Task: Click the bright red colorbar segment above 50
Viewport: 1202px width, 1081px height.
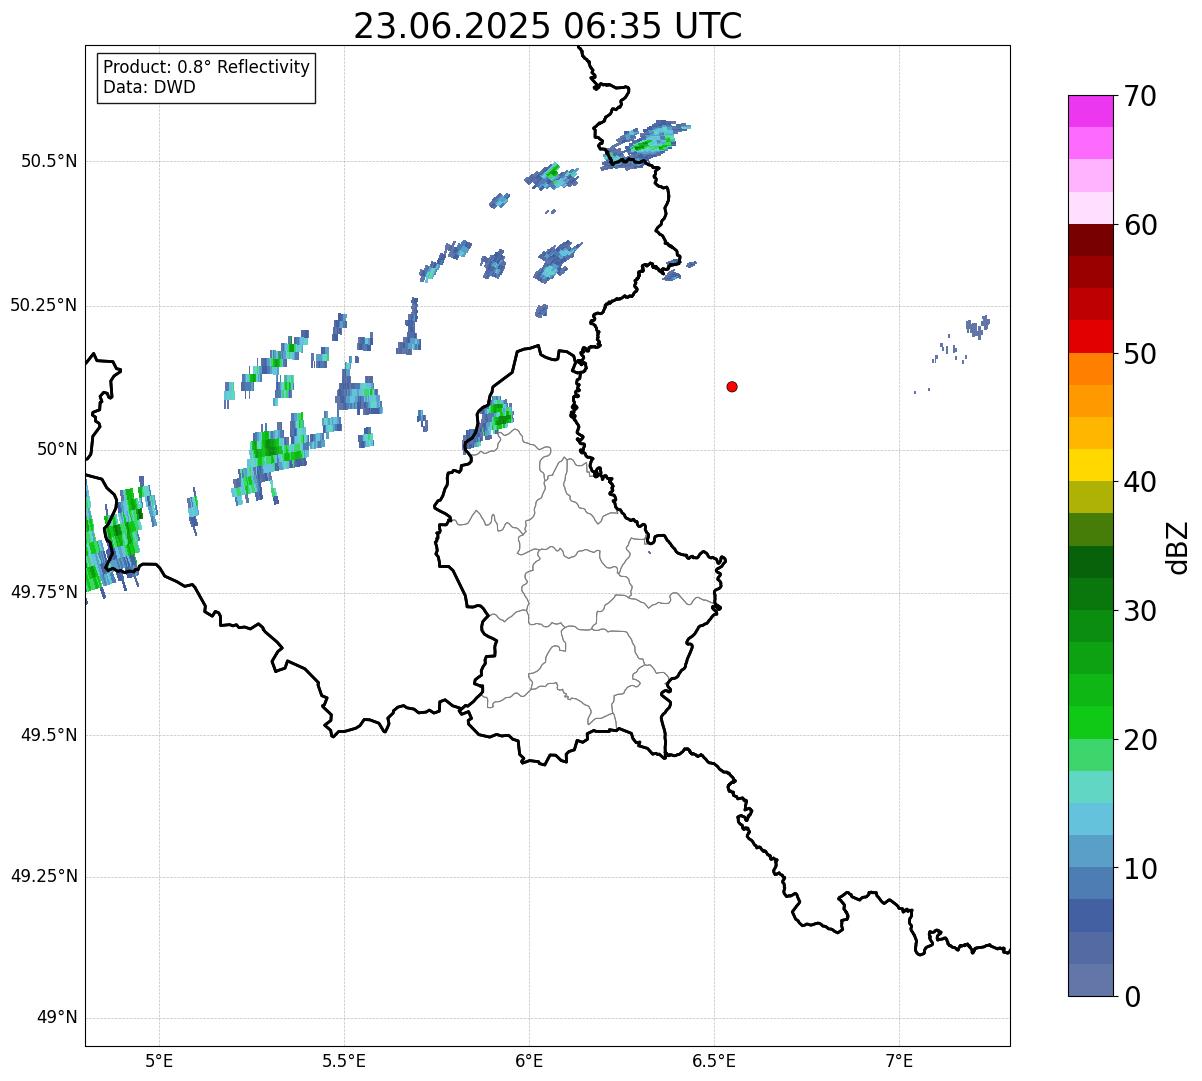Action: click(1091, 337)
